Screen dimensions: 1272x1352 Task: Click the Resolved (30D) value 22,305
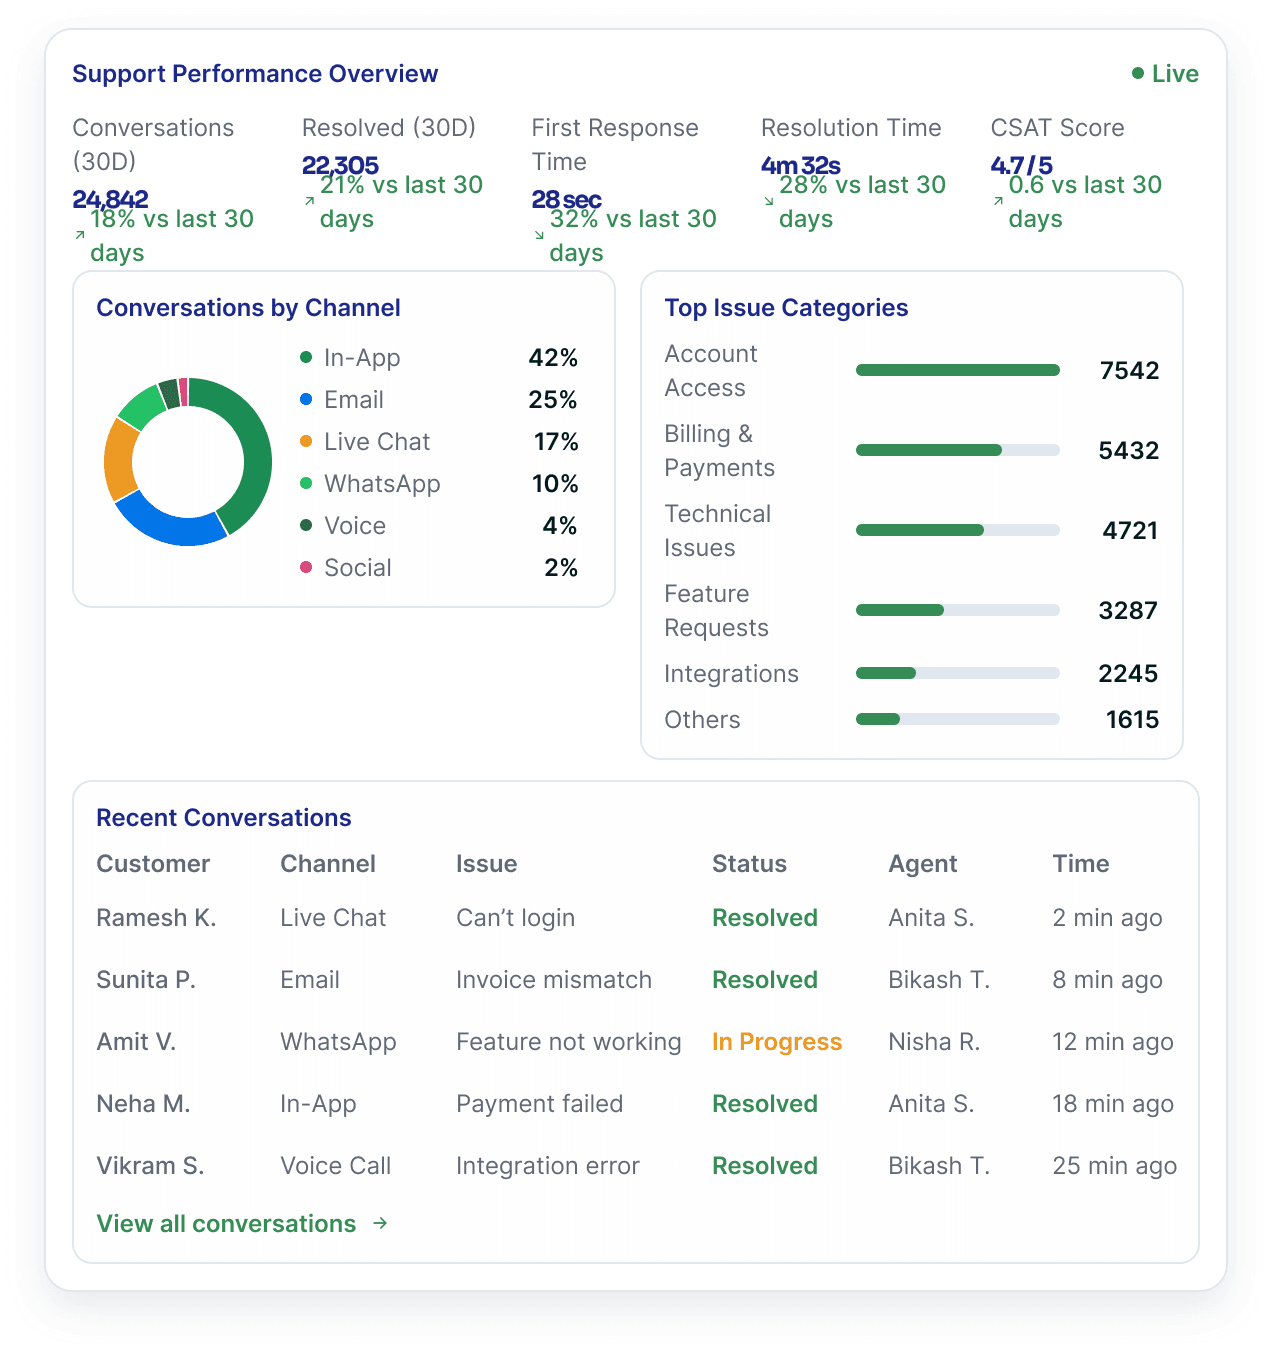point(340,165)
